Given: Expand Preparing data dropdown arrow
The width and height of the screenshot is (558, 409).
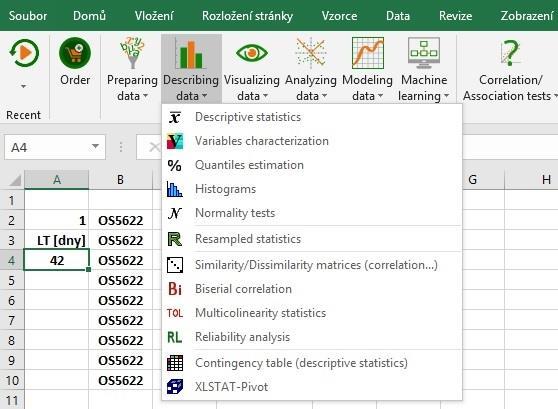Looking at the screenshot, I should pyautogui.click(x=145, y=96).
